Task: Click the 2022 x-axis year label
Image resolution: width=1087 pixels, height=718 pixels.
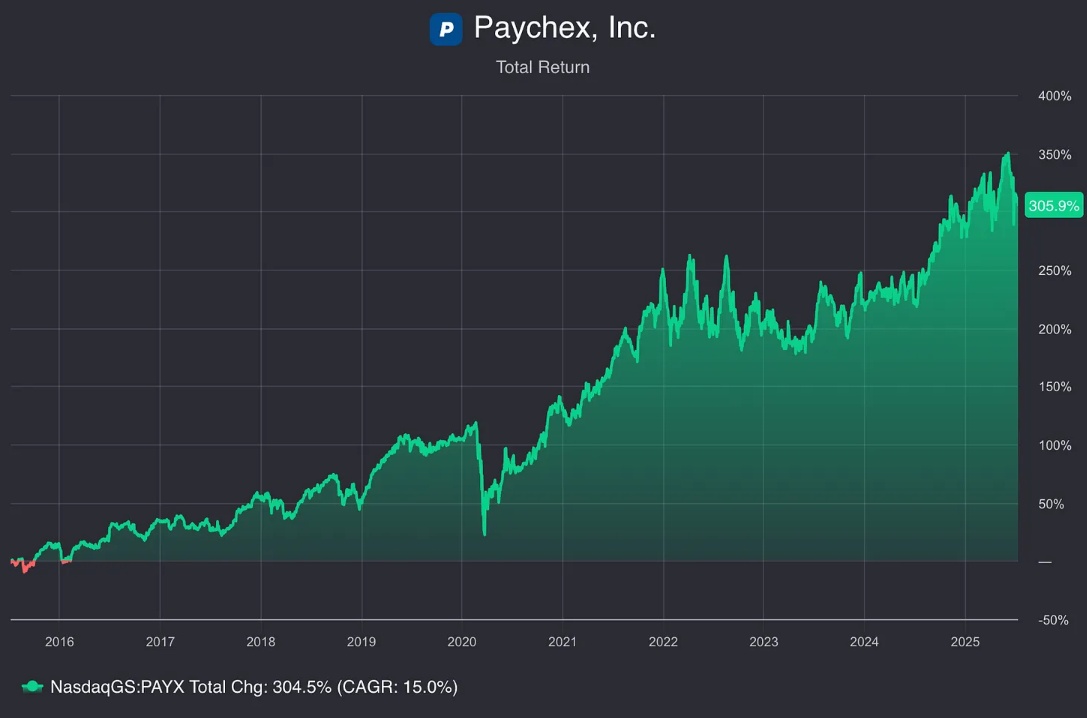Action: click(x=663, y=642)
